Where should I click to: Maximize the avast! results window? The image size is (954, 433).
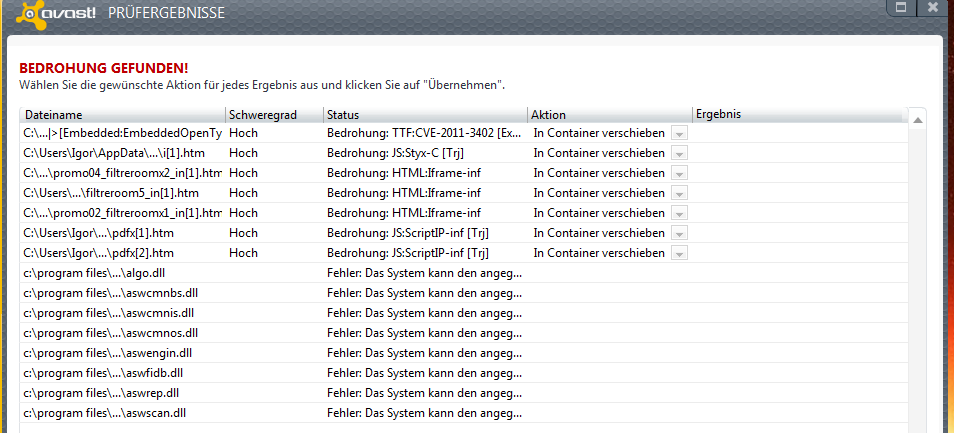pyautogui.click(x=901, y=7)
